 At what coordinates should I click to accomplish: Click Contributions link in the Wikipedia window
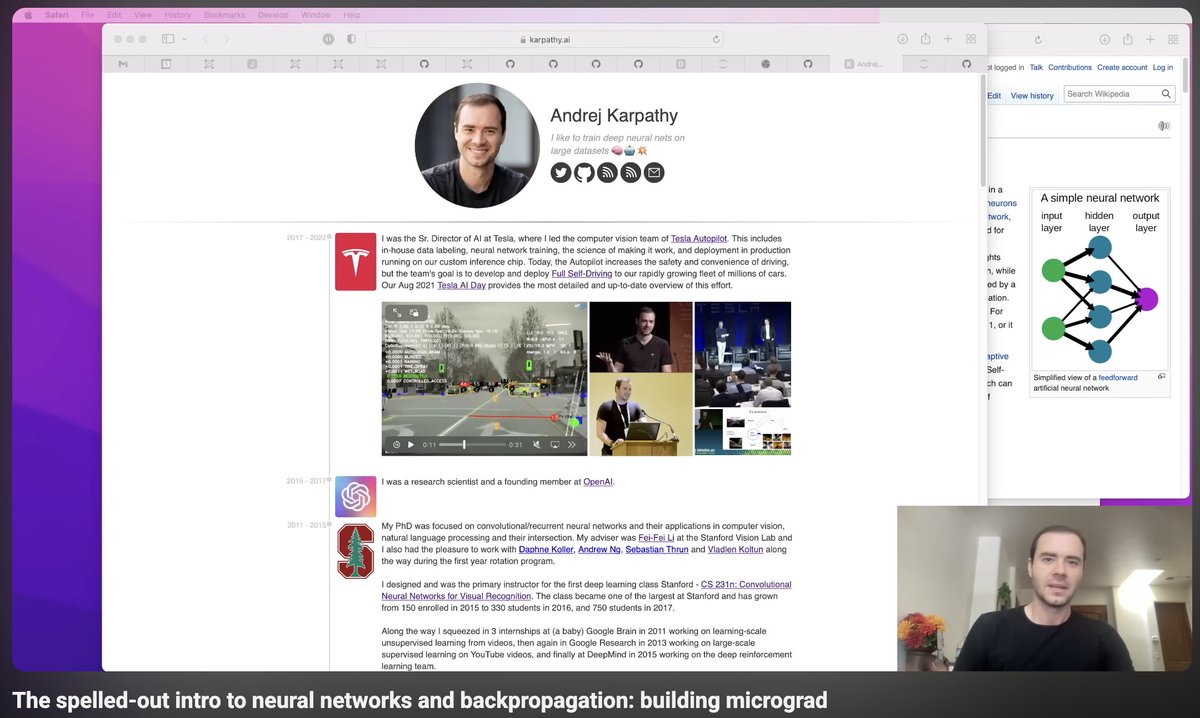[1070, 67]
